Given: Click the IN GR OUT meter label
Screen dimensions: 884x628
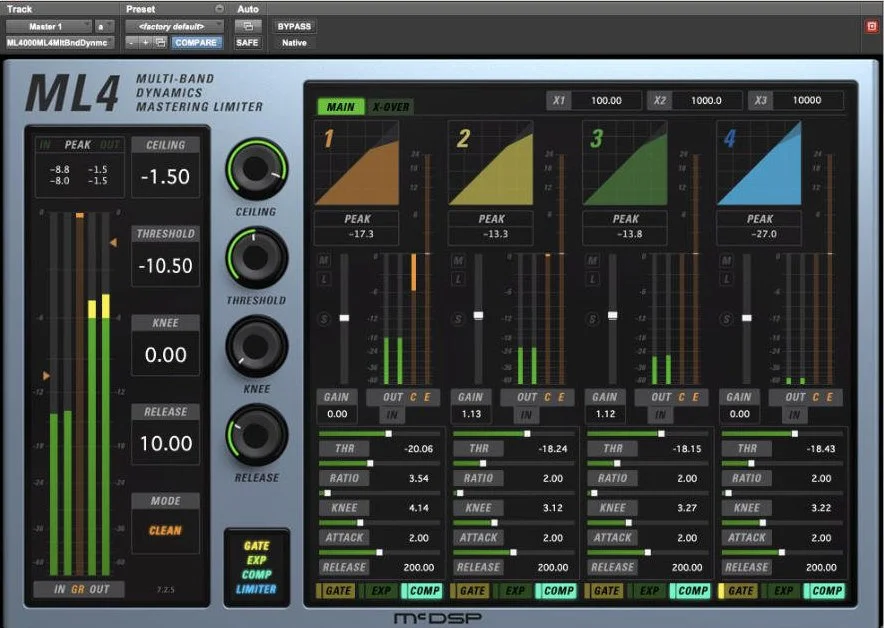Looking at the screenshot, I should tap(81, 589).
